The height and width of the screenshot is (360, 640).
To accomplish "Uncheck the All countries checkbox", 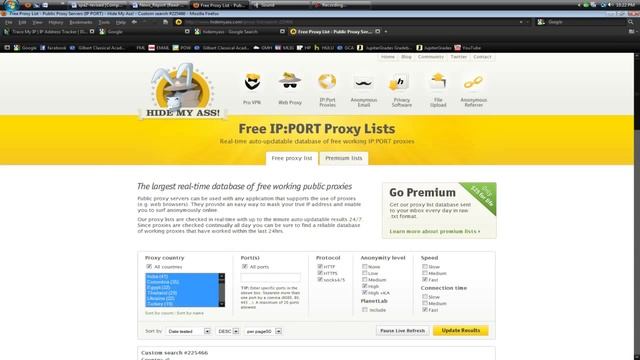I will click(x=149, y=267).
